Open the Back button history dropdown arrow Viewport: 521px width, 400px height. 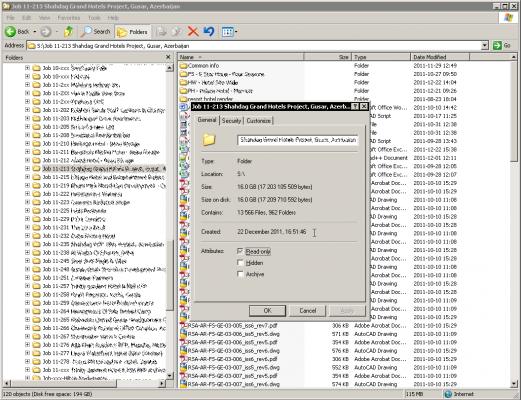click(x=35, y=32)
